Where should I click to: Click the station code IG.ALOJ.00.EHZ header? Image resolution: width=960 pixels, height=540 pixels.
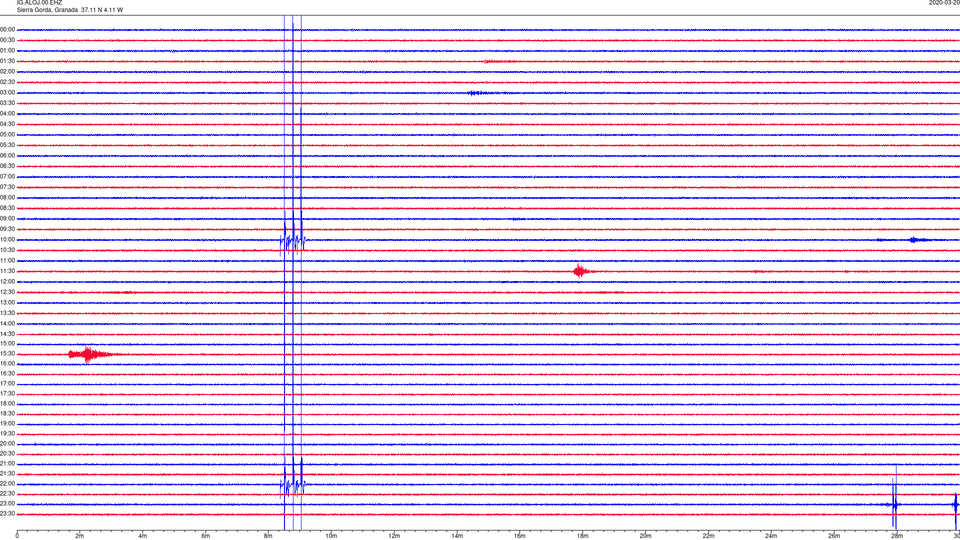click(39, 2)
